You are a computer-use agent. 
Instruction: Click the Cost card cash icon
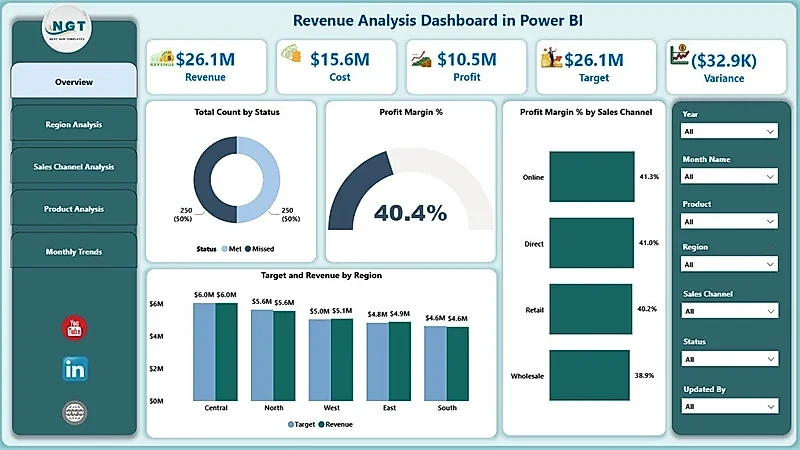(291, 53)
